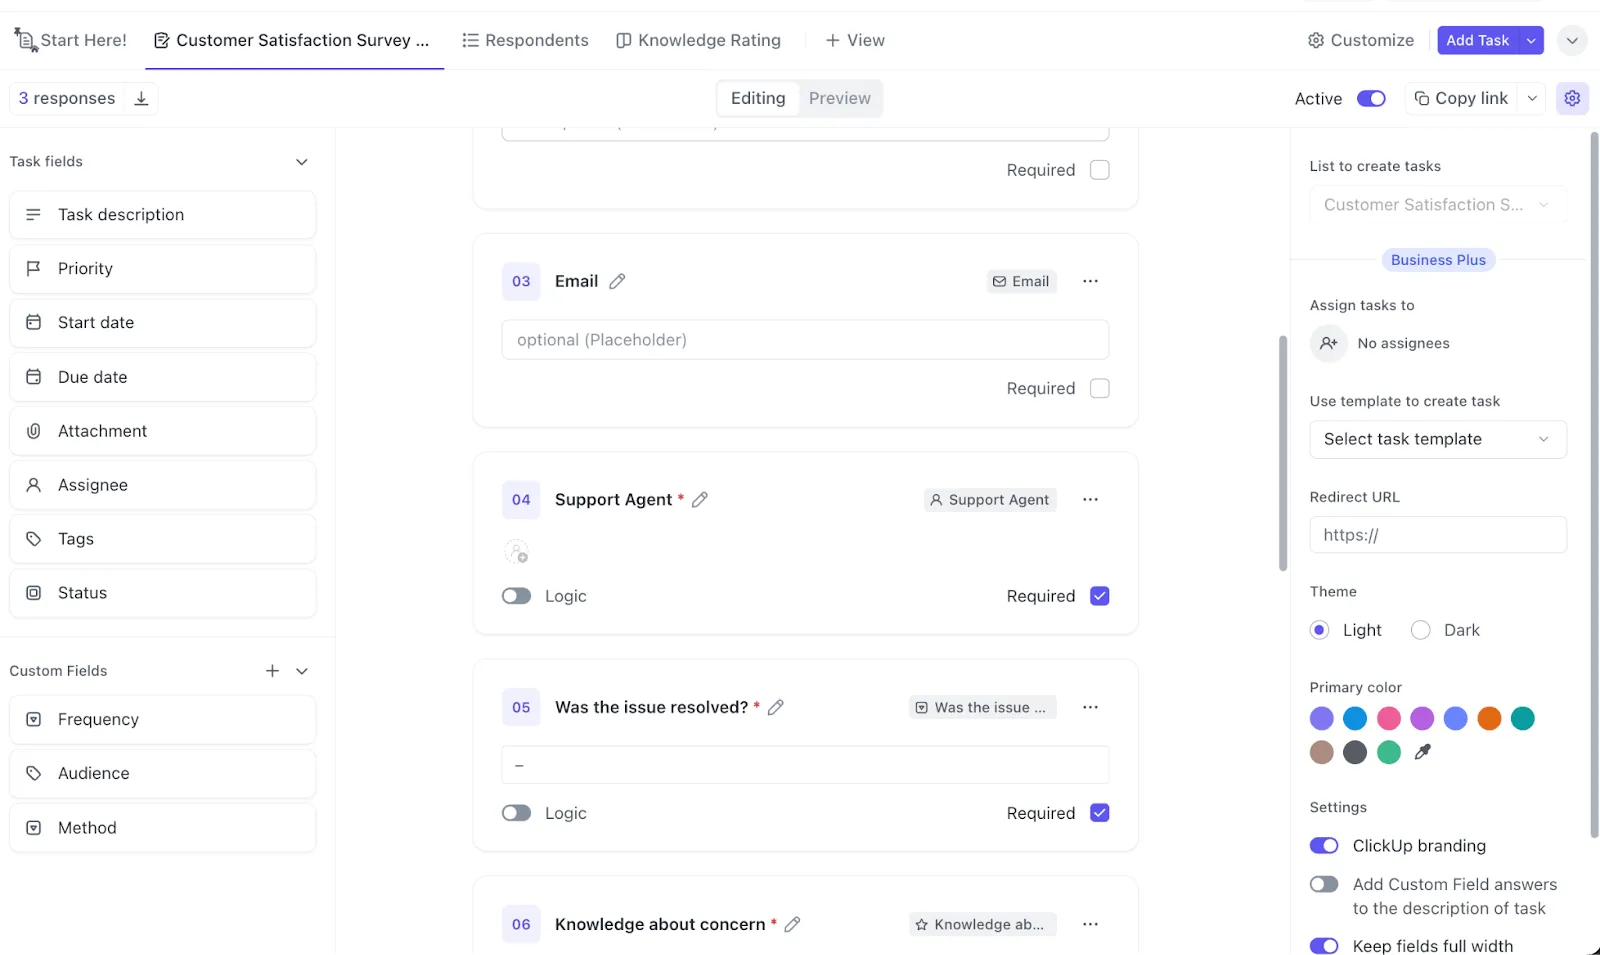Open the Customer Satisfaction Survey tab
The height and width of the screenshot is (955, 1600).
(x=293, y=40)
